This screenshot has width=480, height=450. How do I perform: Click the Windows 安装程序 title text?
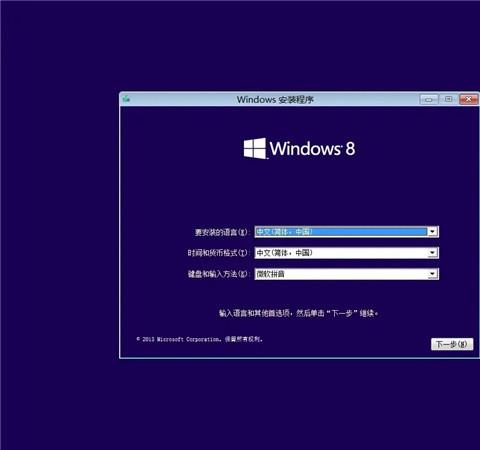[275, 99]
